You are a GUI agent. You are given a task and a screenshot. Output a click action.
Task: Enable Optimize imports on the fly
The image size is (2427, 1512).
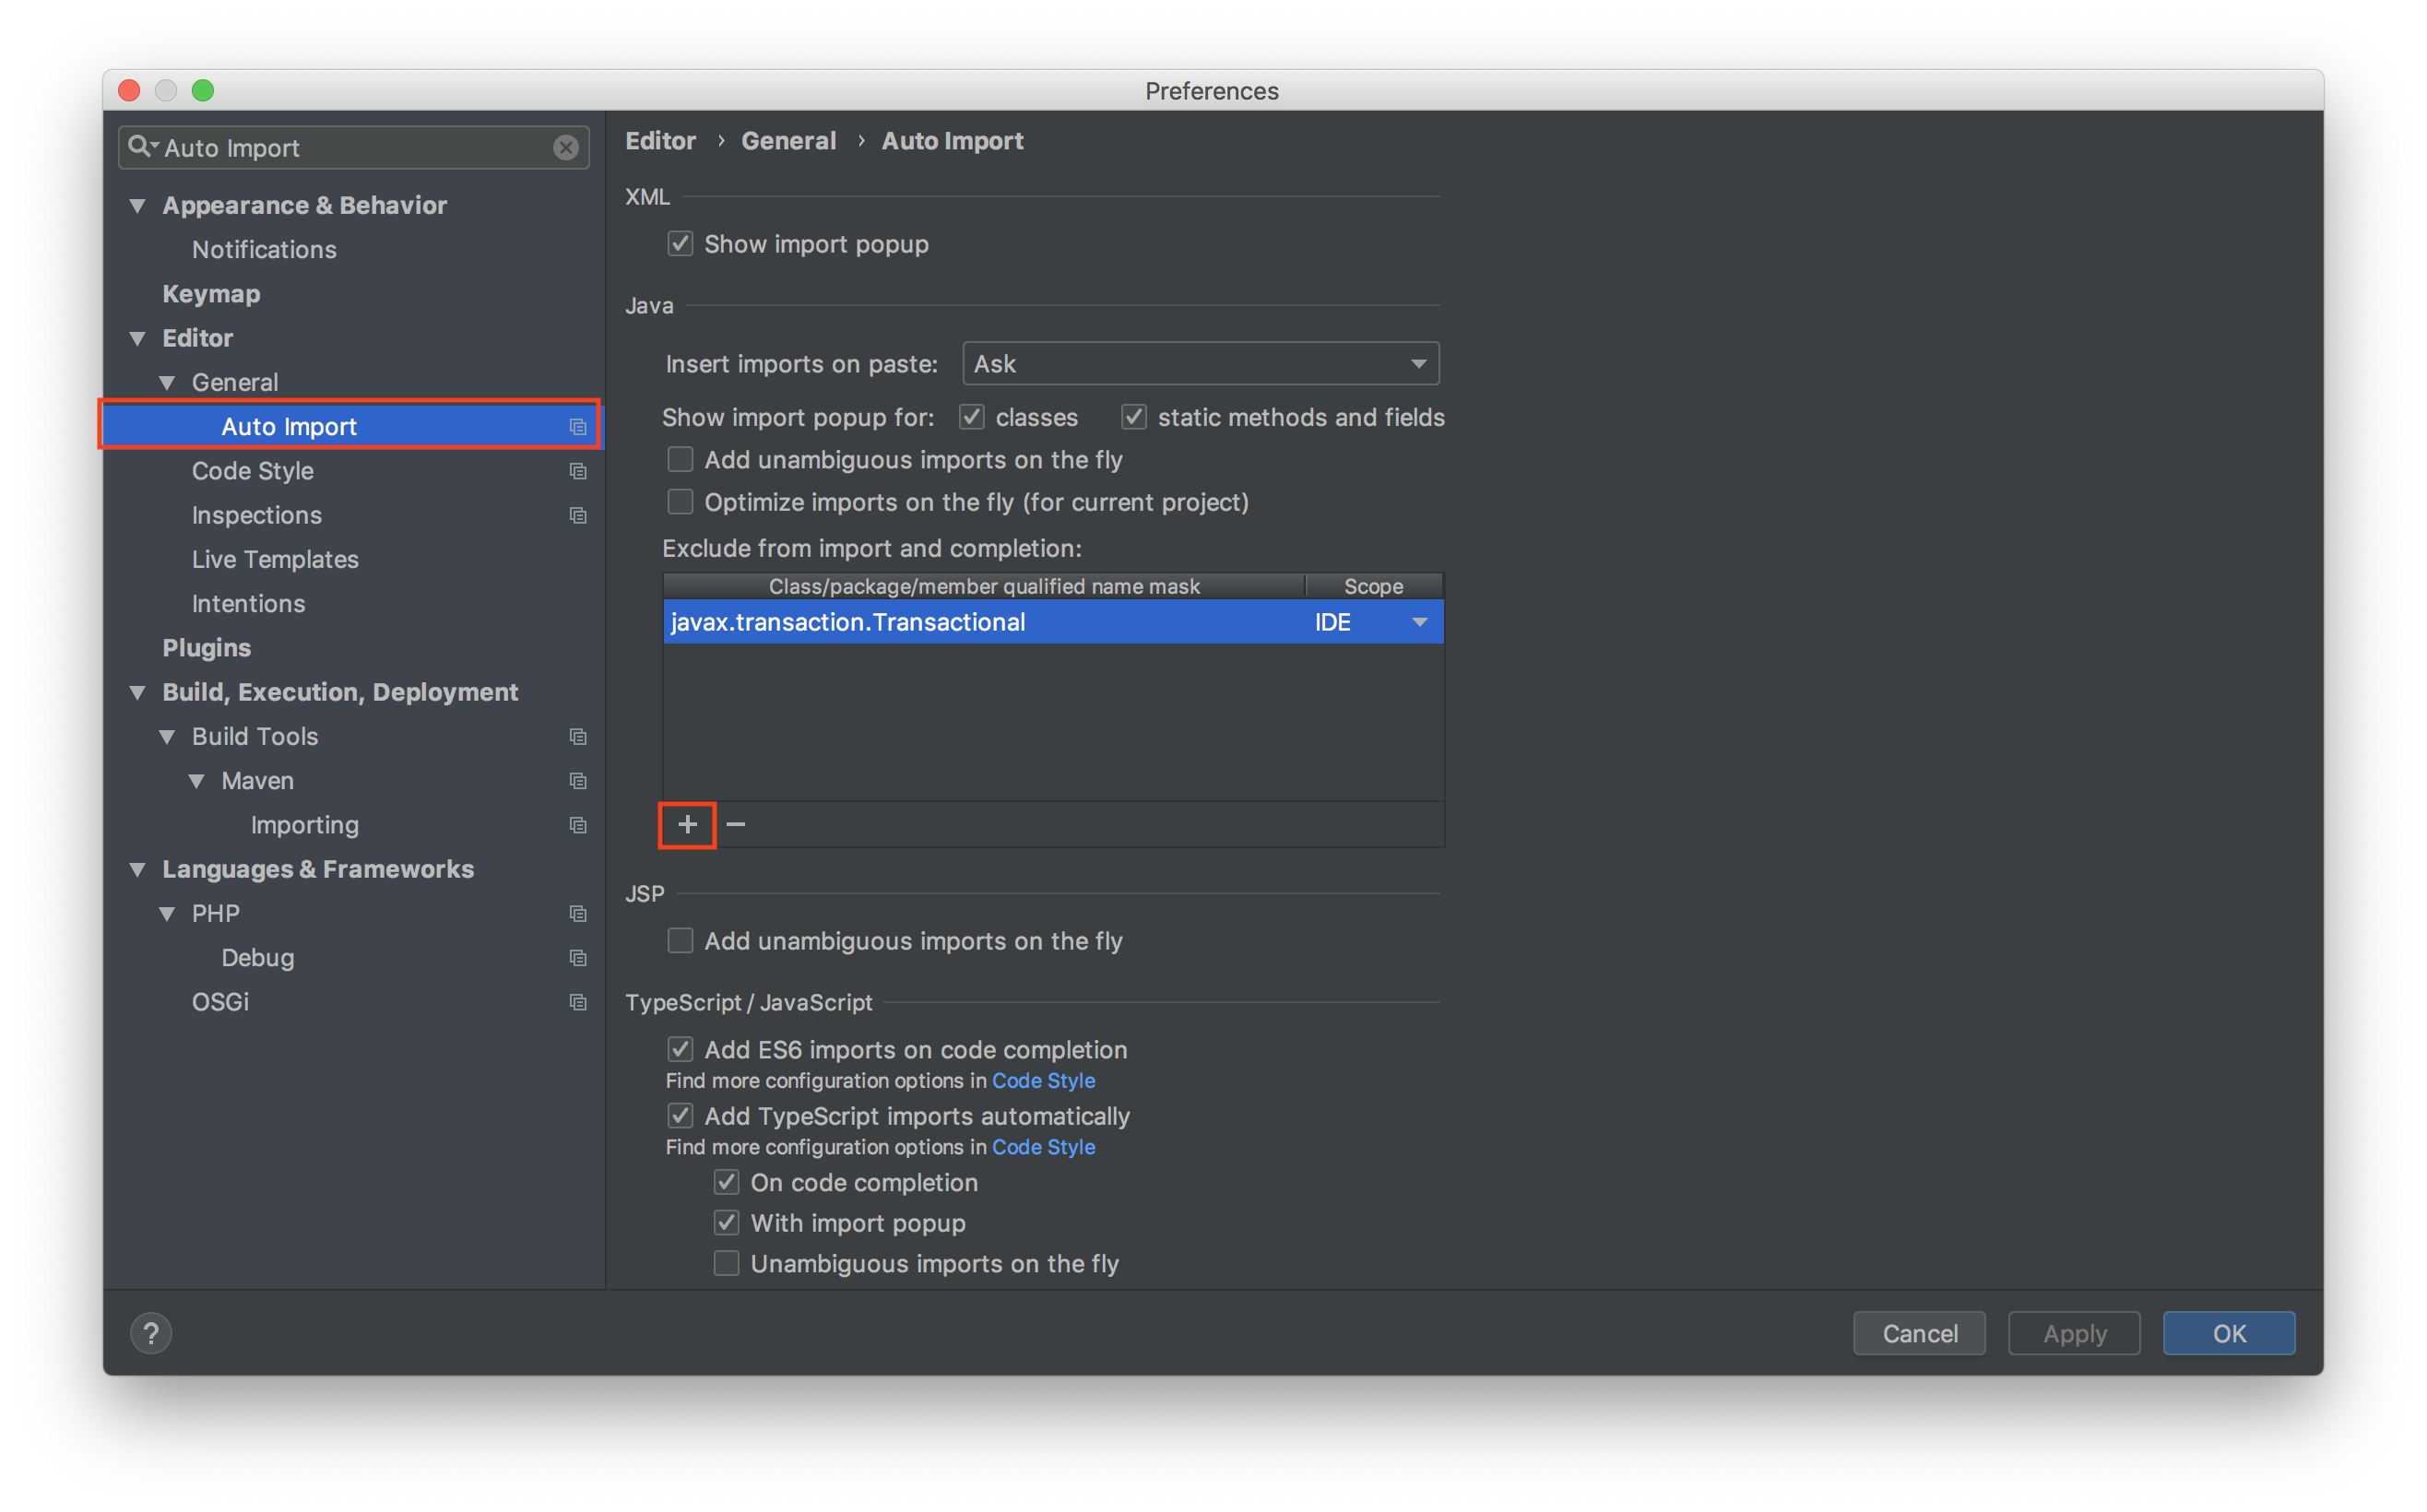click(680, 502)
